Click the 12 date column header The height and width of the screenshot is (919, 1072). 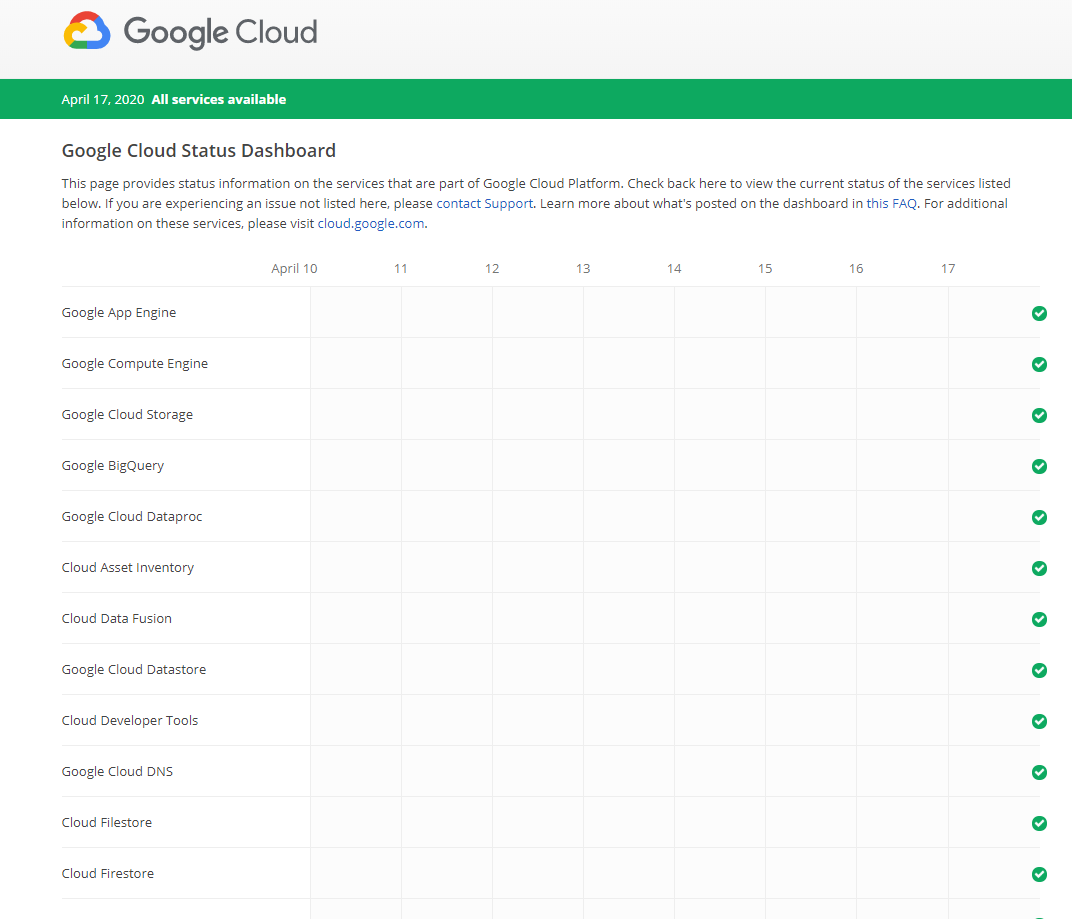coord(492,269)
